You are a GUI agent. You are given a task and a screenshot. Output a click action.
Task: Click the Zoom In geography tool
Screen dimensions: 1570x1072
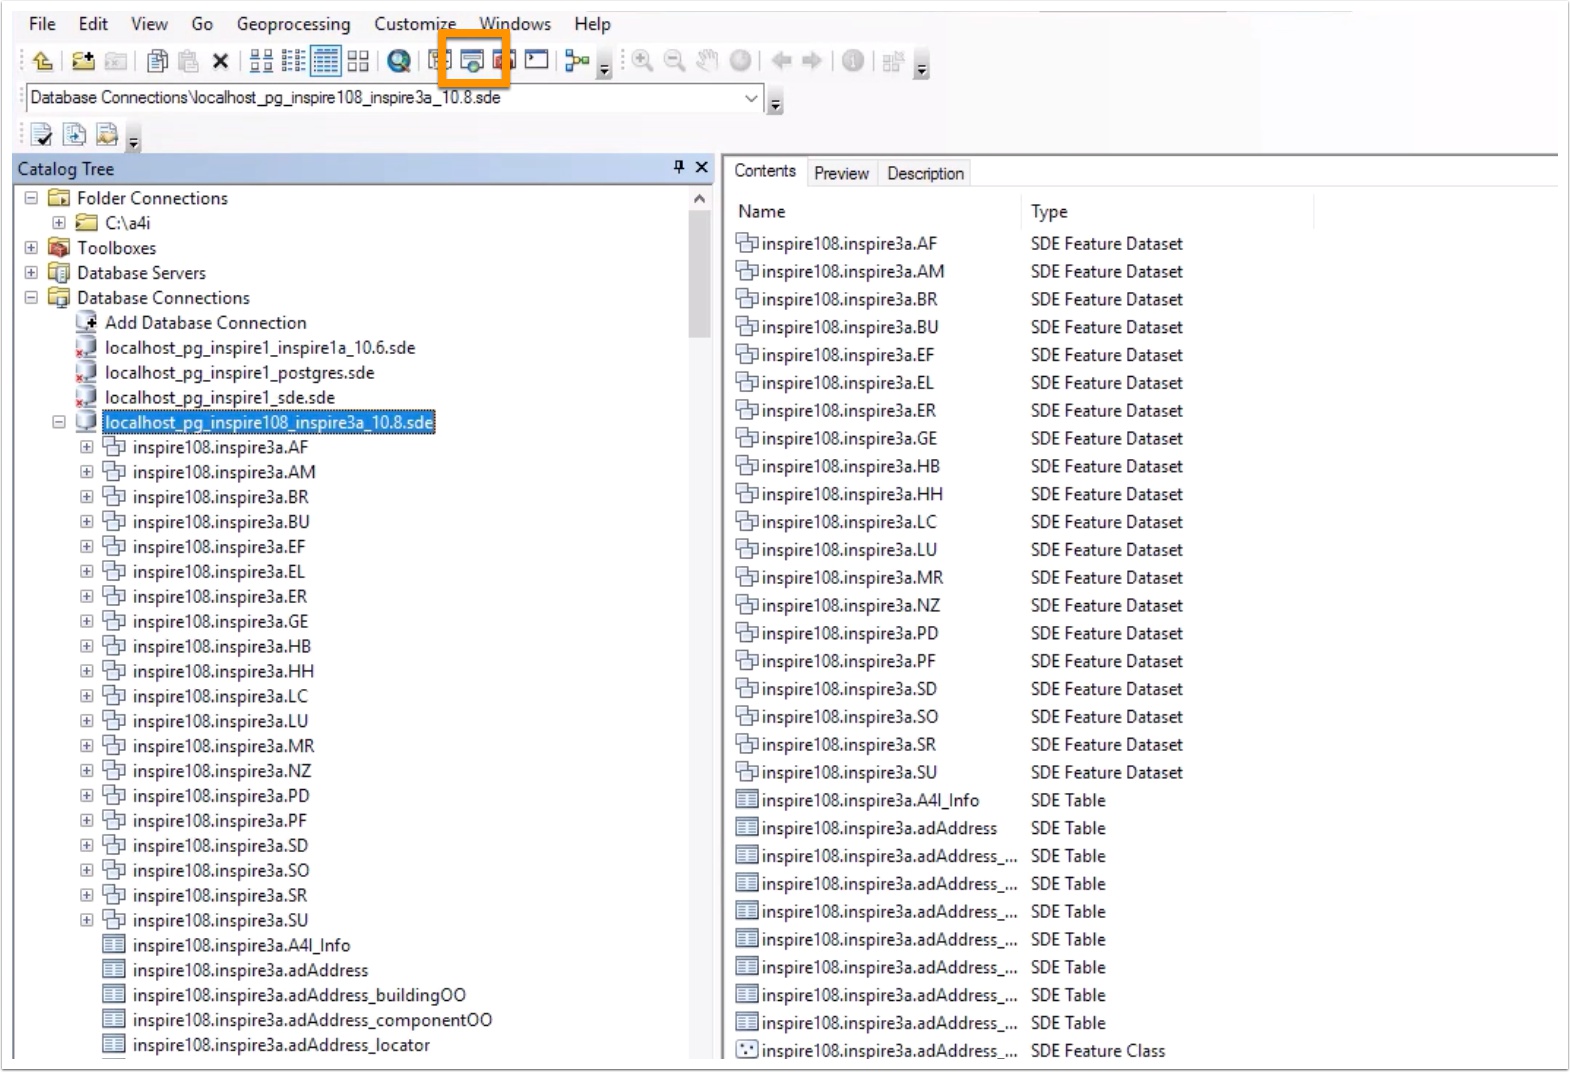point(642,62)
